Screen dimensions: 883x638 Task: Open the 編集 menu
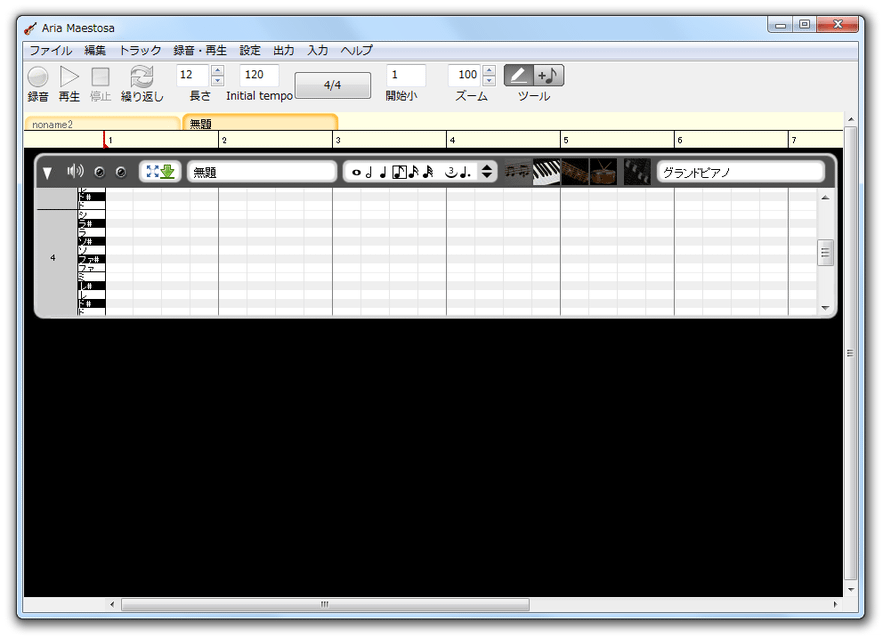pyautogui.click(x=95, y=50)
